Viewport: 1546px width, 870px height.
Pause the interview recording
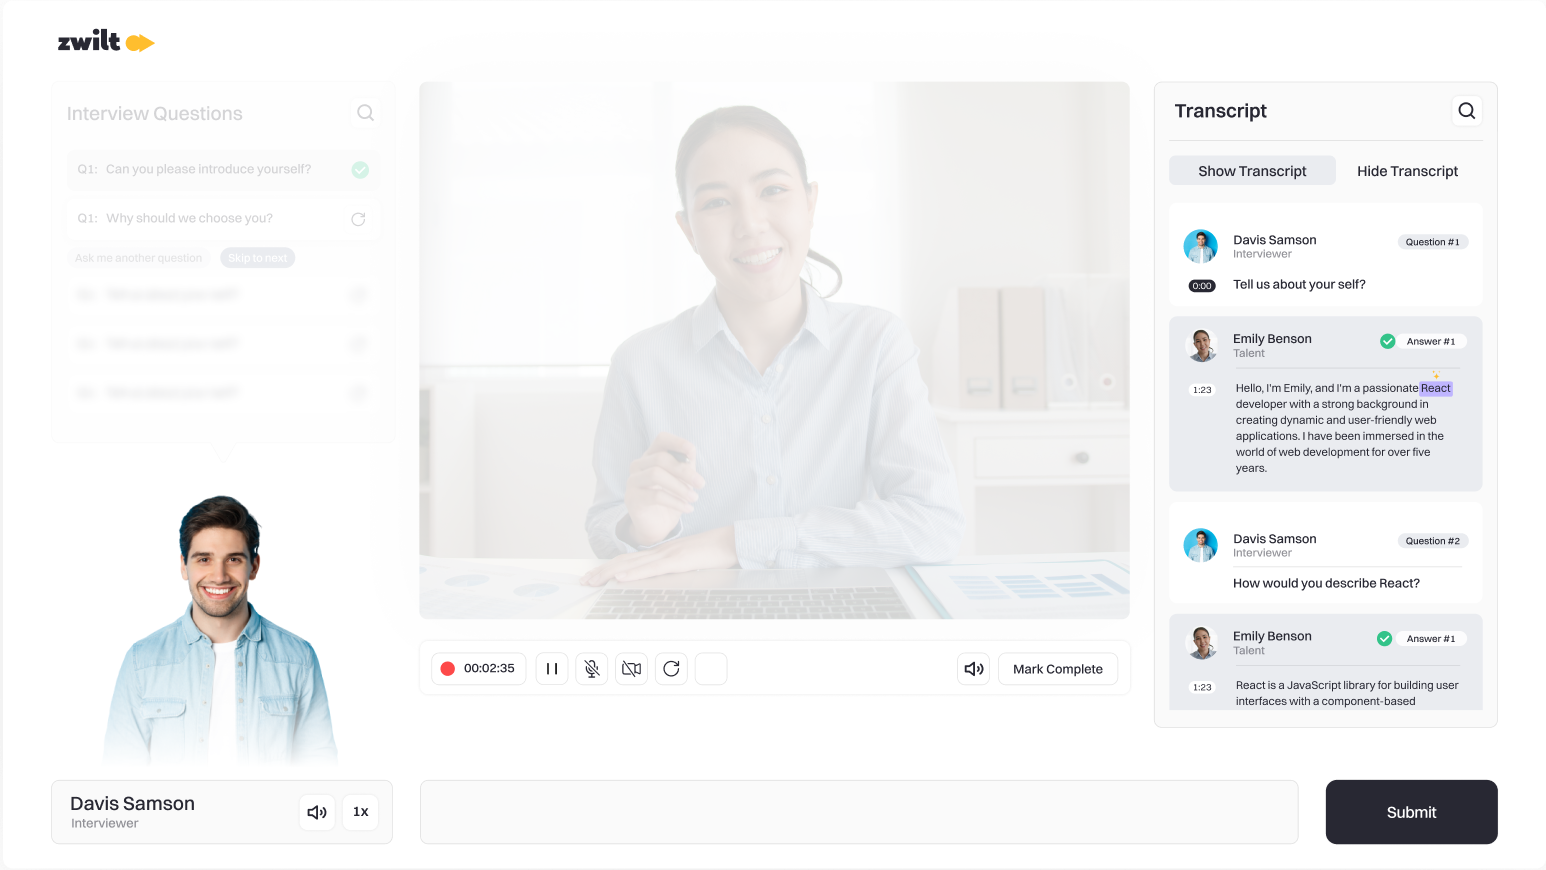[x=552, y=669]
